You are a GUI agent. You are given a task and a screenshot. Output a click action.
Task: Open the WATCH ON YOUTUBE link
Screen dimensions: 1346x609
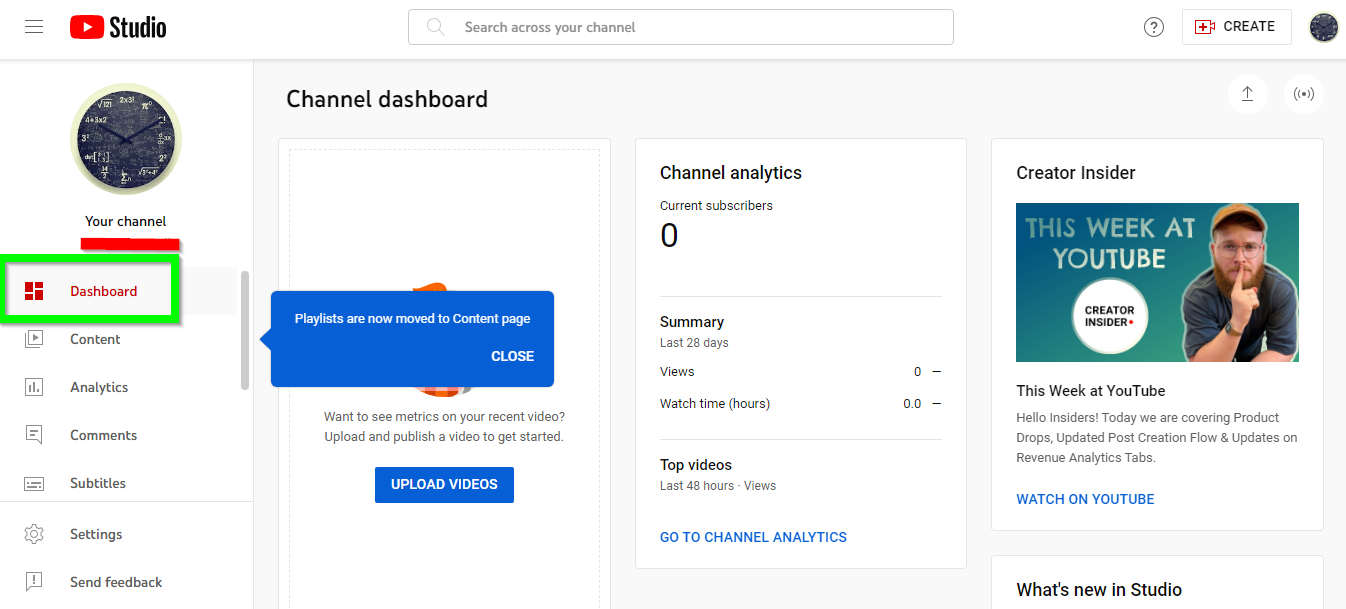(x=1085, y=499)
